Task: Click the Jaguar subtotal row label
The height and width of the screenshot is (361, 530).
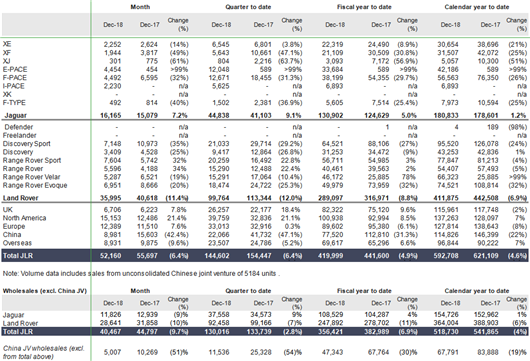Action: point(16,116)
